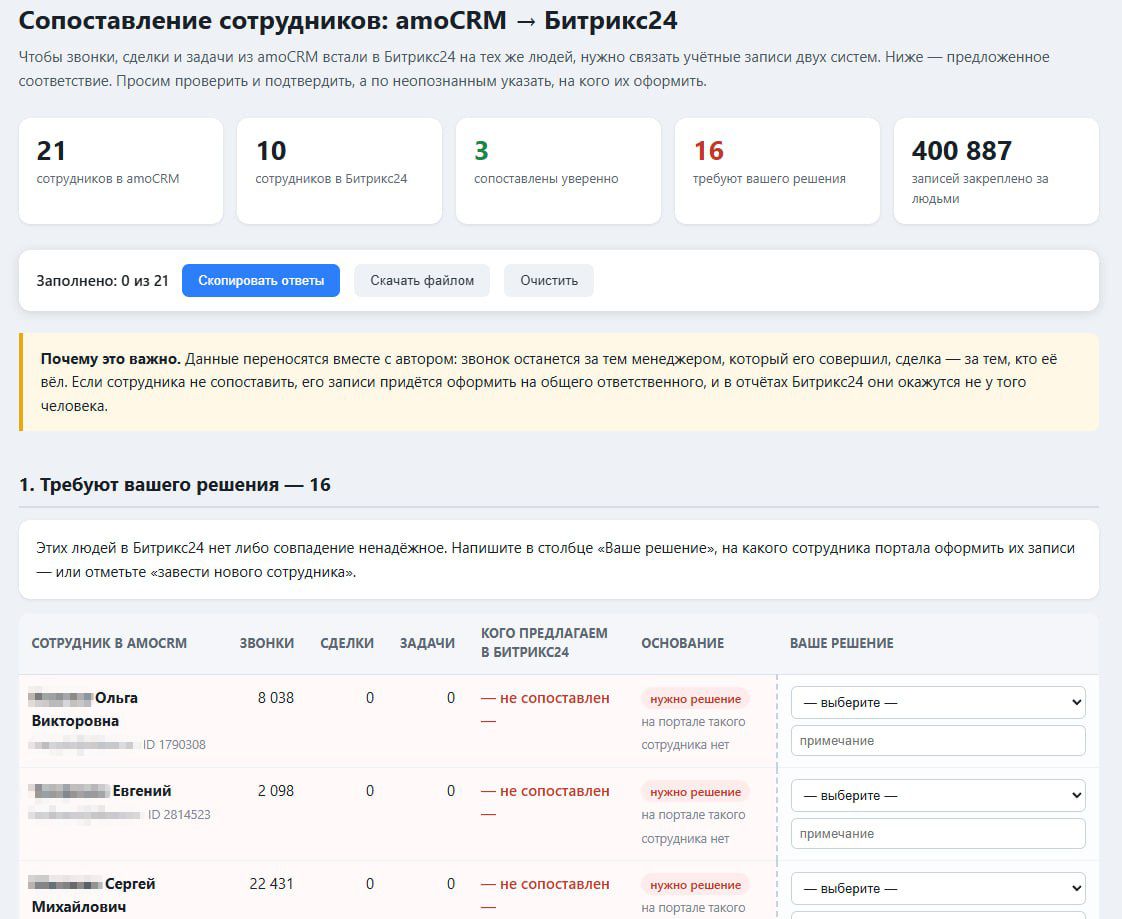Click the employee name Ольга Викторовна
Image resolution: width=1122 pixels, height=919 pixels.
84,709
